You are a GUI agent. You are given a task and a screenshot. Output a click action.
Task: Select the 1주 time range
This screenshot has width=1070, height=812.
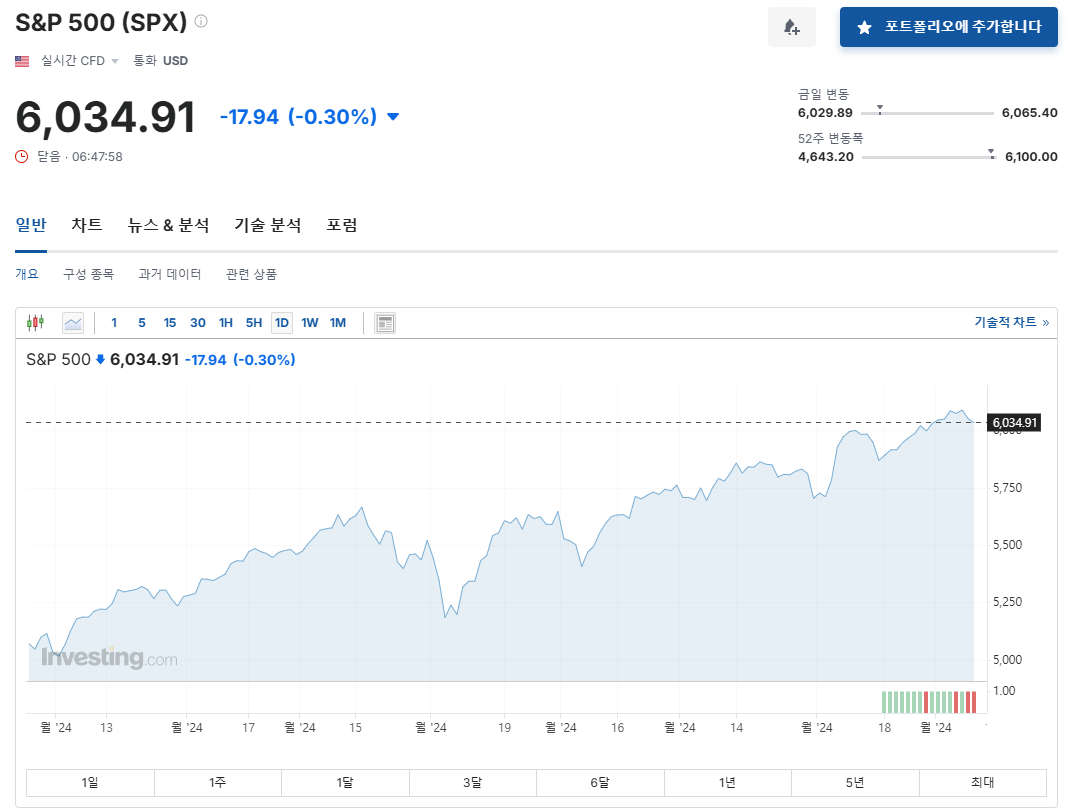(x=218, y=783)
